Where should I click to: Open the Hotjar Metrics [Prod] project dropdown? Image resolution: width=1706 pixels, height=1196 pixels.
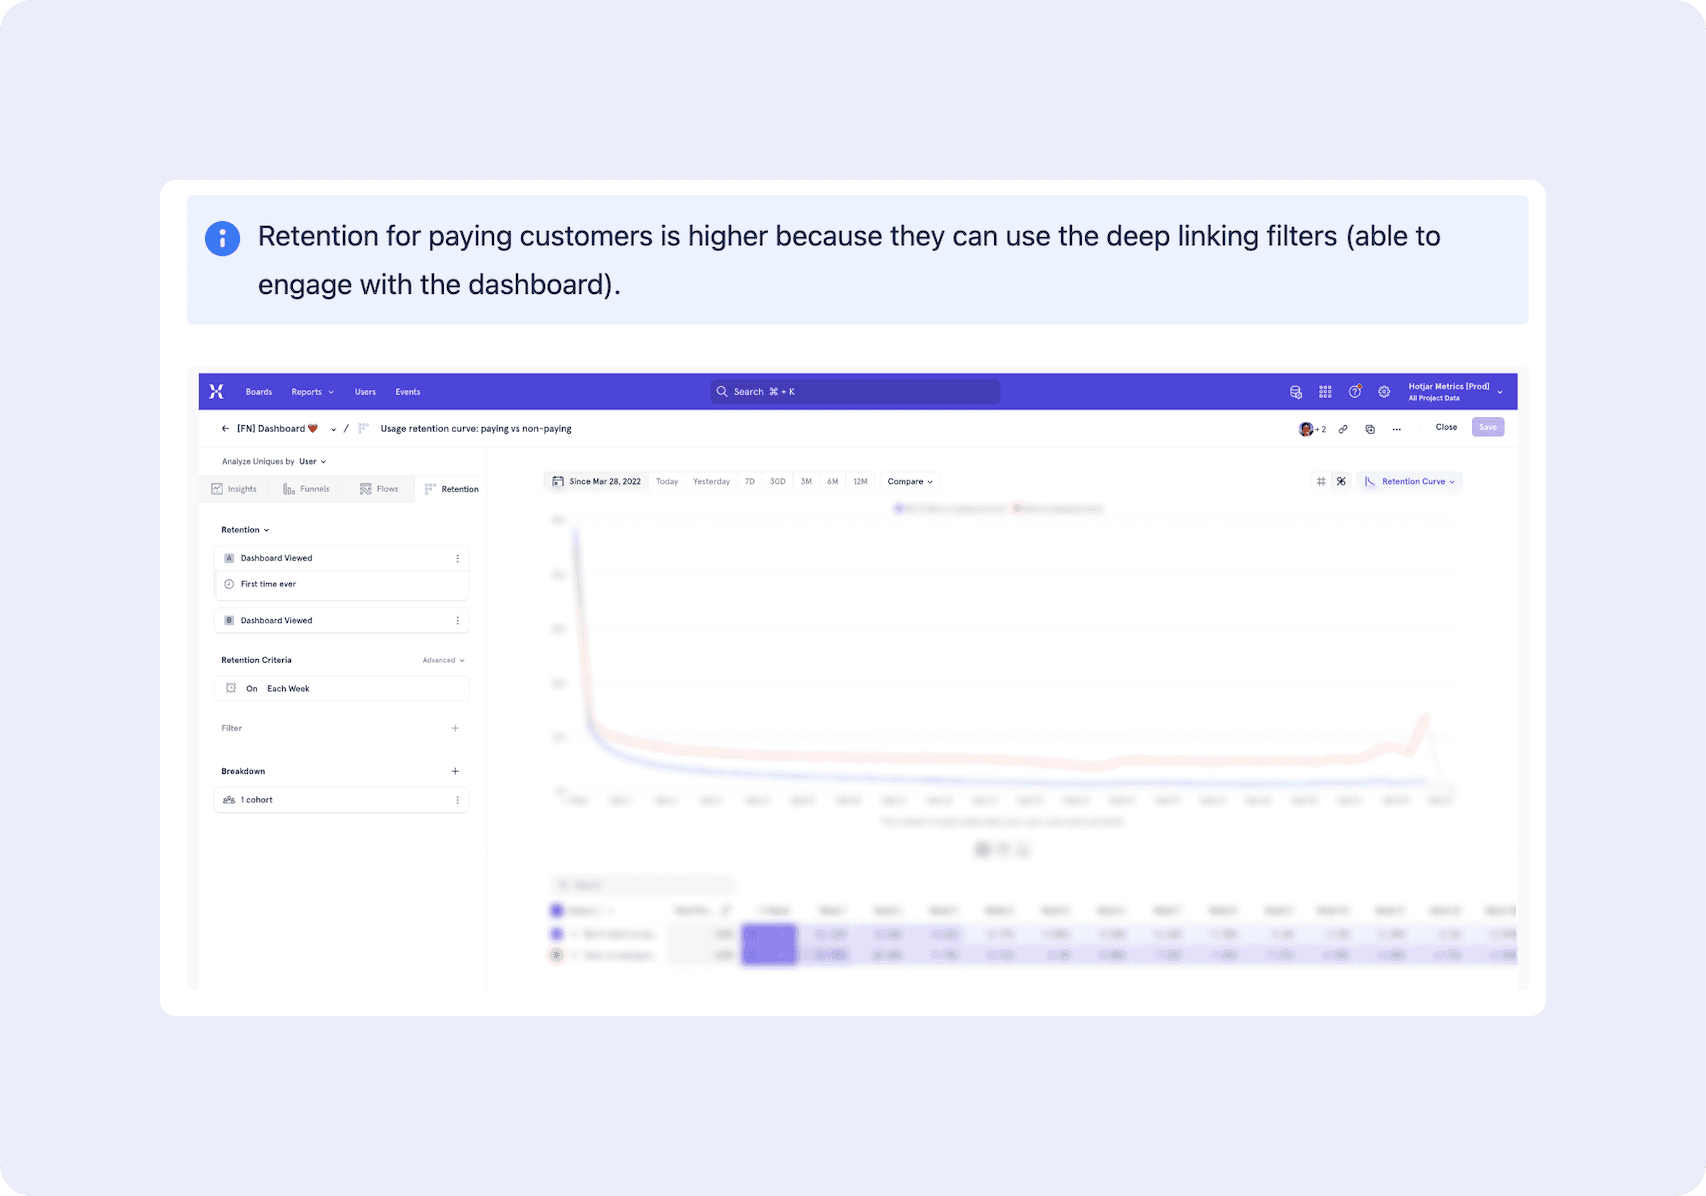pyautogui.click(x=1455, y=392)
